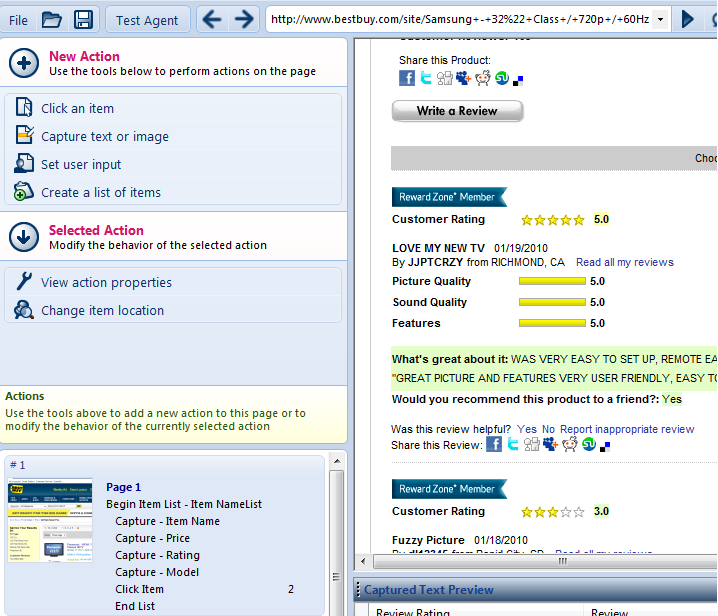Click the Picture Quality yellow rating bar
Screen dimensions: 718x616
coord(552,281)
